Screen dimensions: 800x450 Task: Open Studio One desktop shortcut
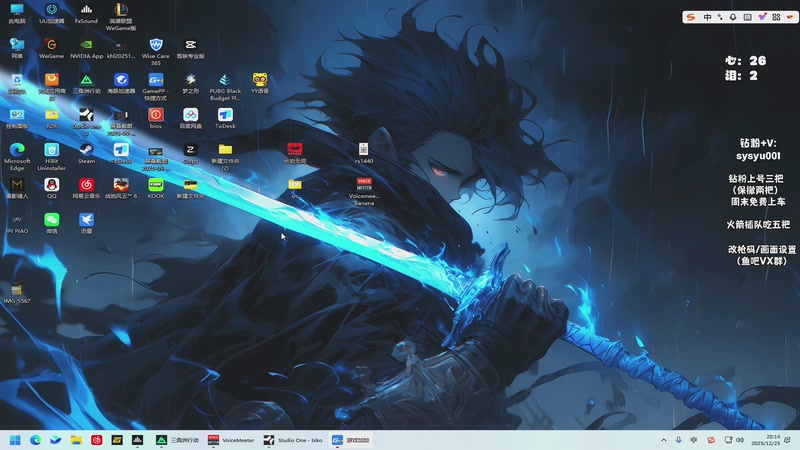(x=86, y=122)
